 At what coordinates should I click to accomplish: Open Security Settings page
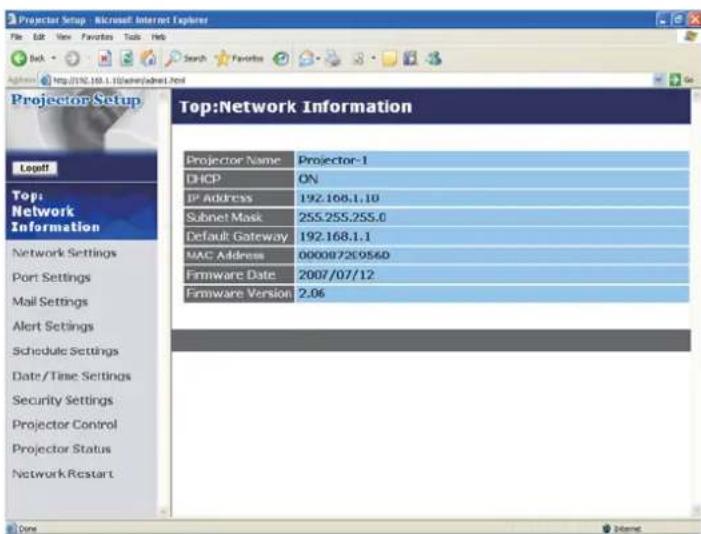point(63,400)
